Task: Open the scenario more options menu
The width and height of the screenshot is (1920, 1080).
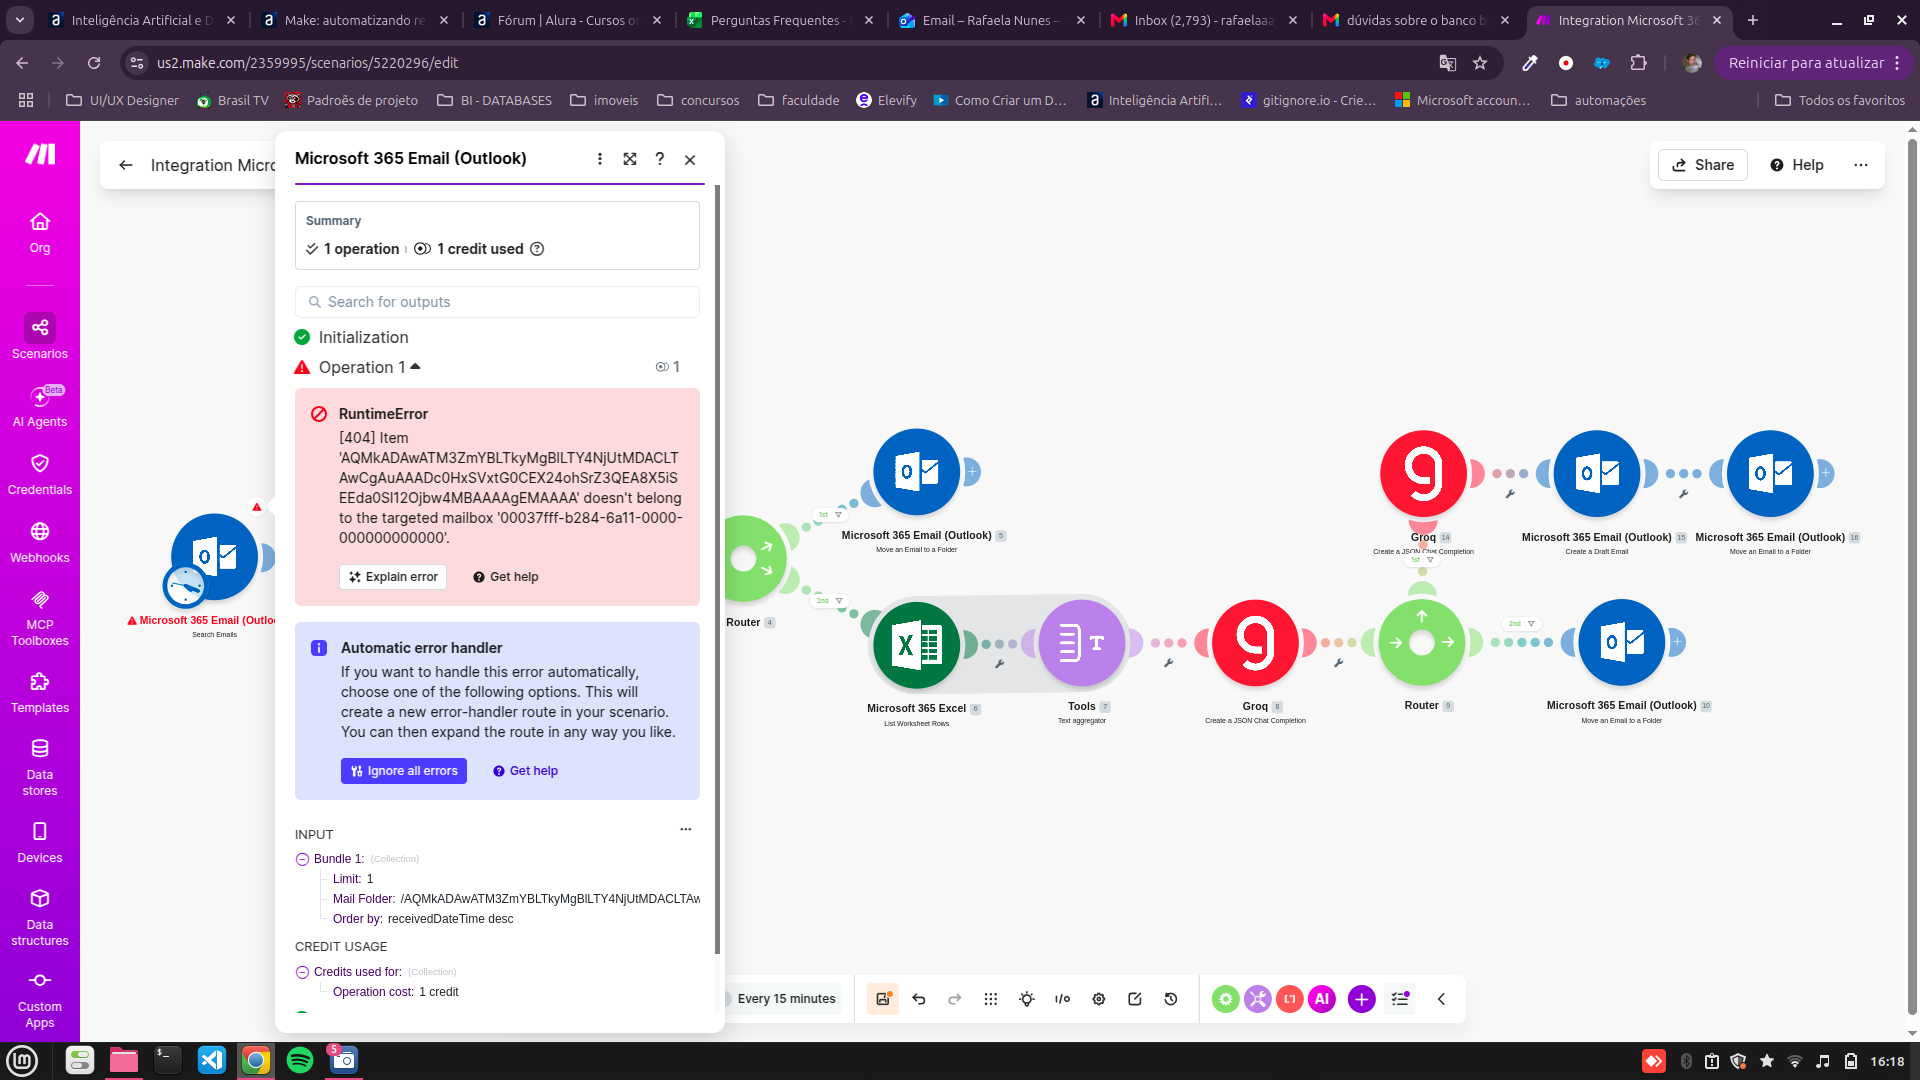Action: 1861,165
